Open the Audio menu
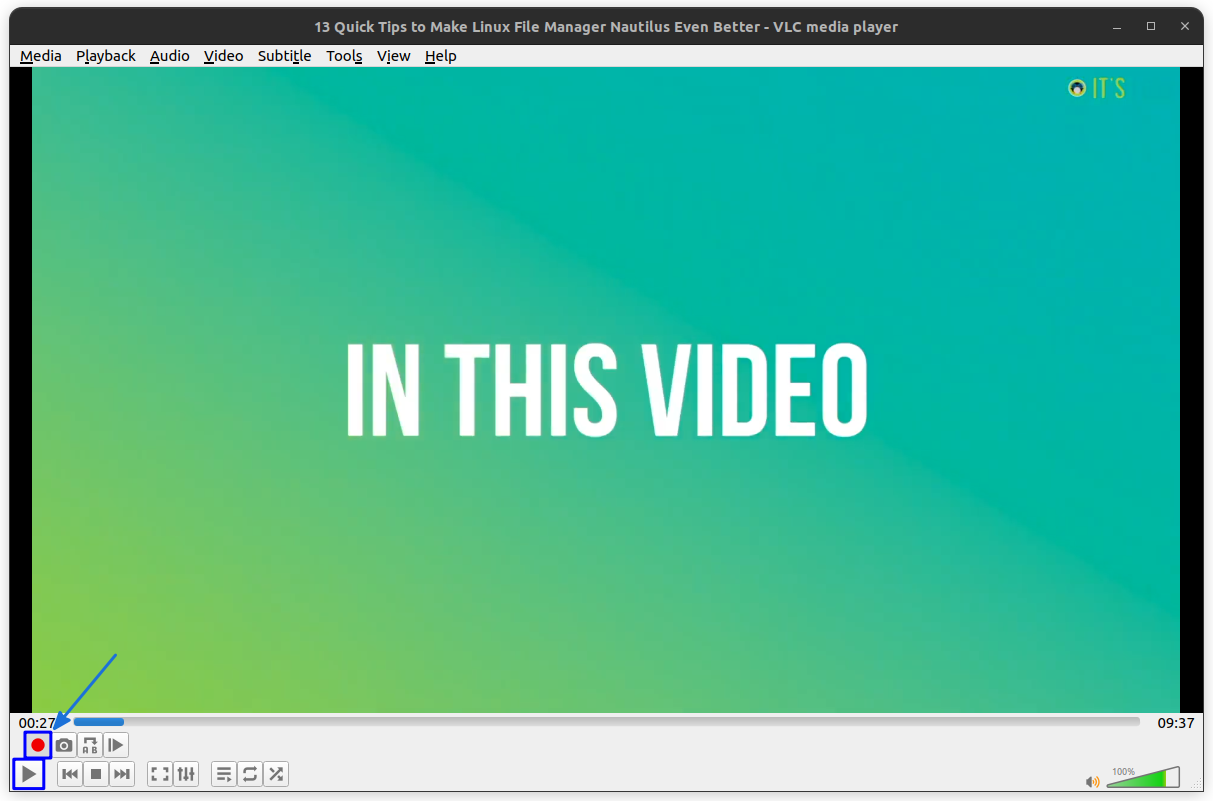 pyautogui.click(x=169, y=56)
